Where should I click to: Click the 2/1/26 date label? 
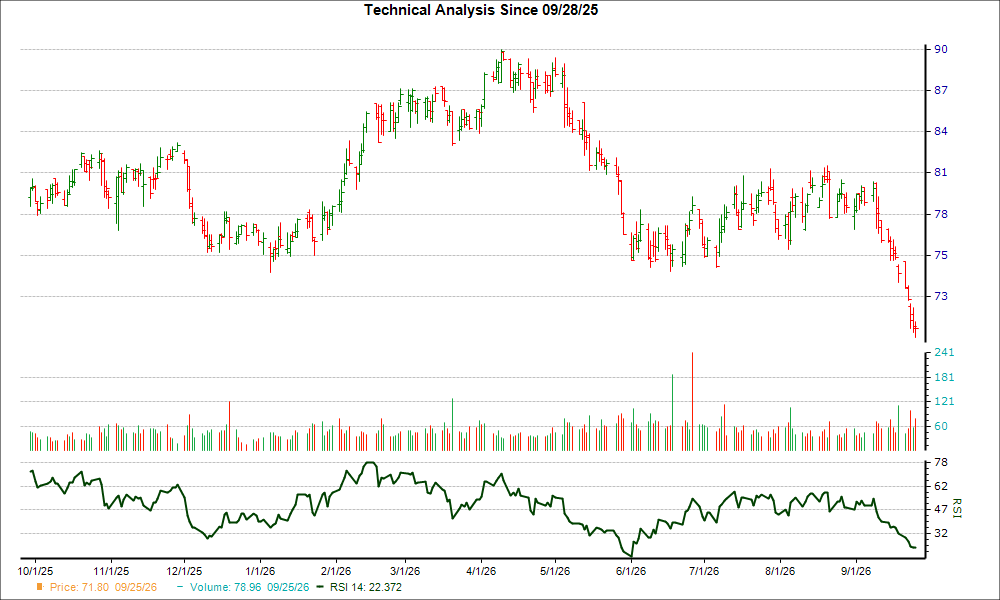point(336,571)
